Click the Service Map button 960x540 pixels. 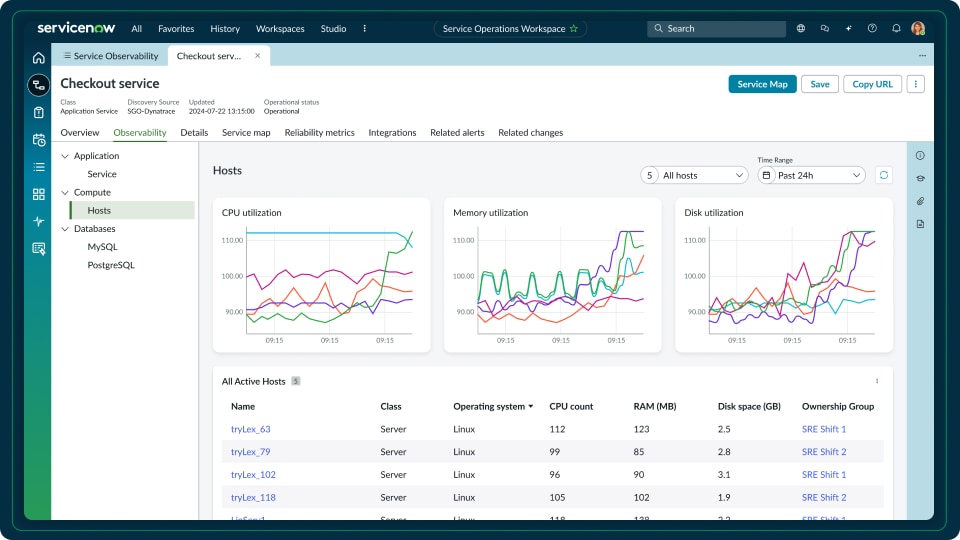(x=762, y=84)
